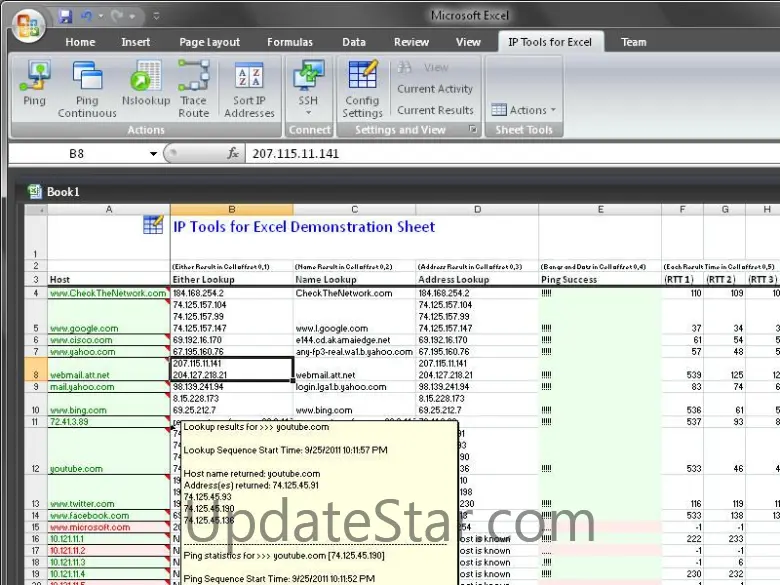The width and height of the screenshot is (780, 585).
Task: Switch to the Insert tab
Action: pos(135,42)
